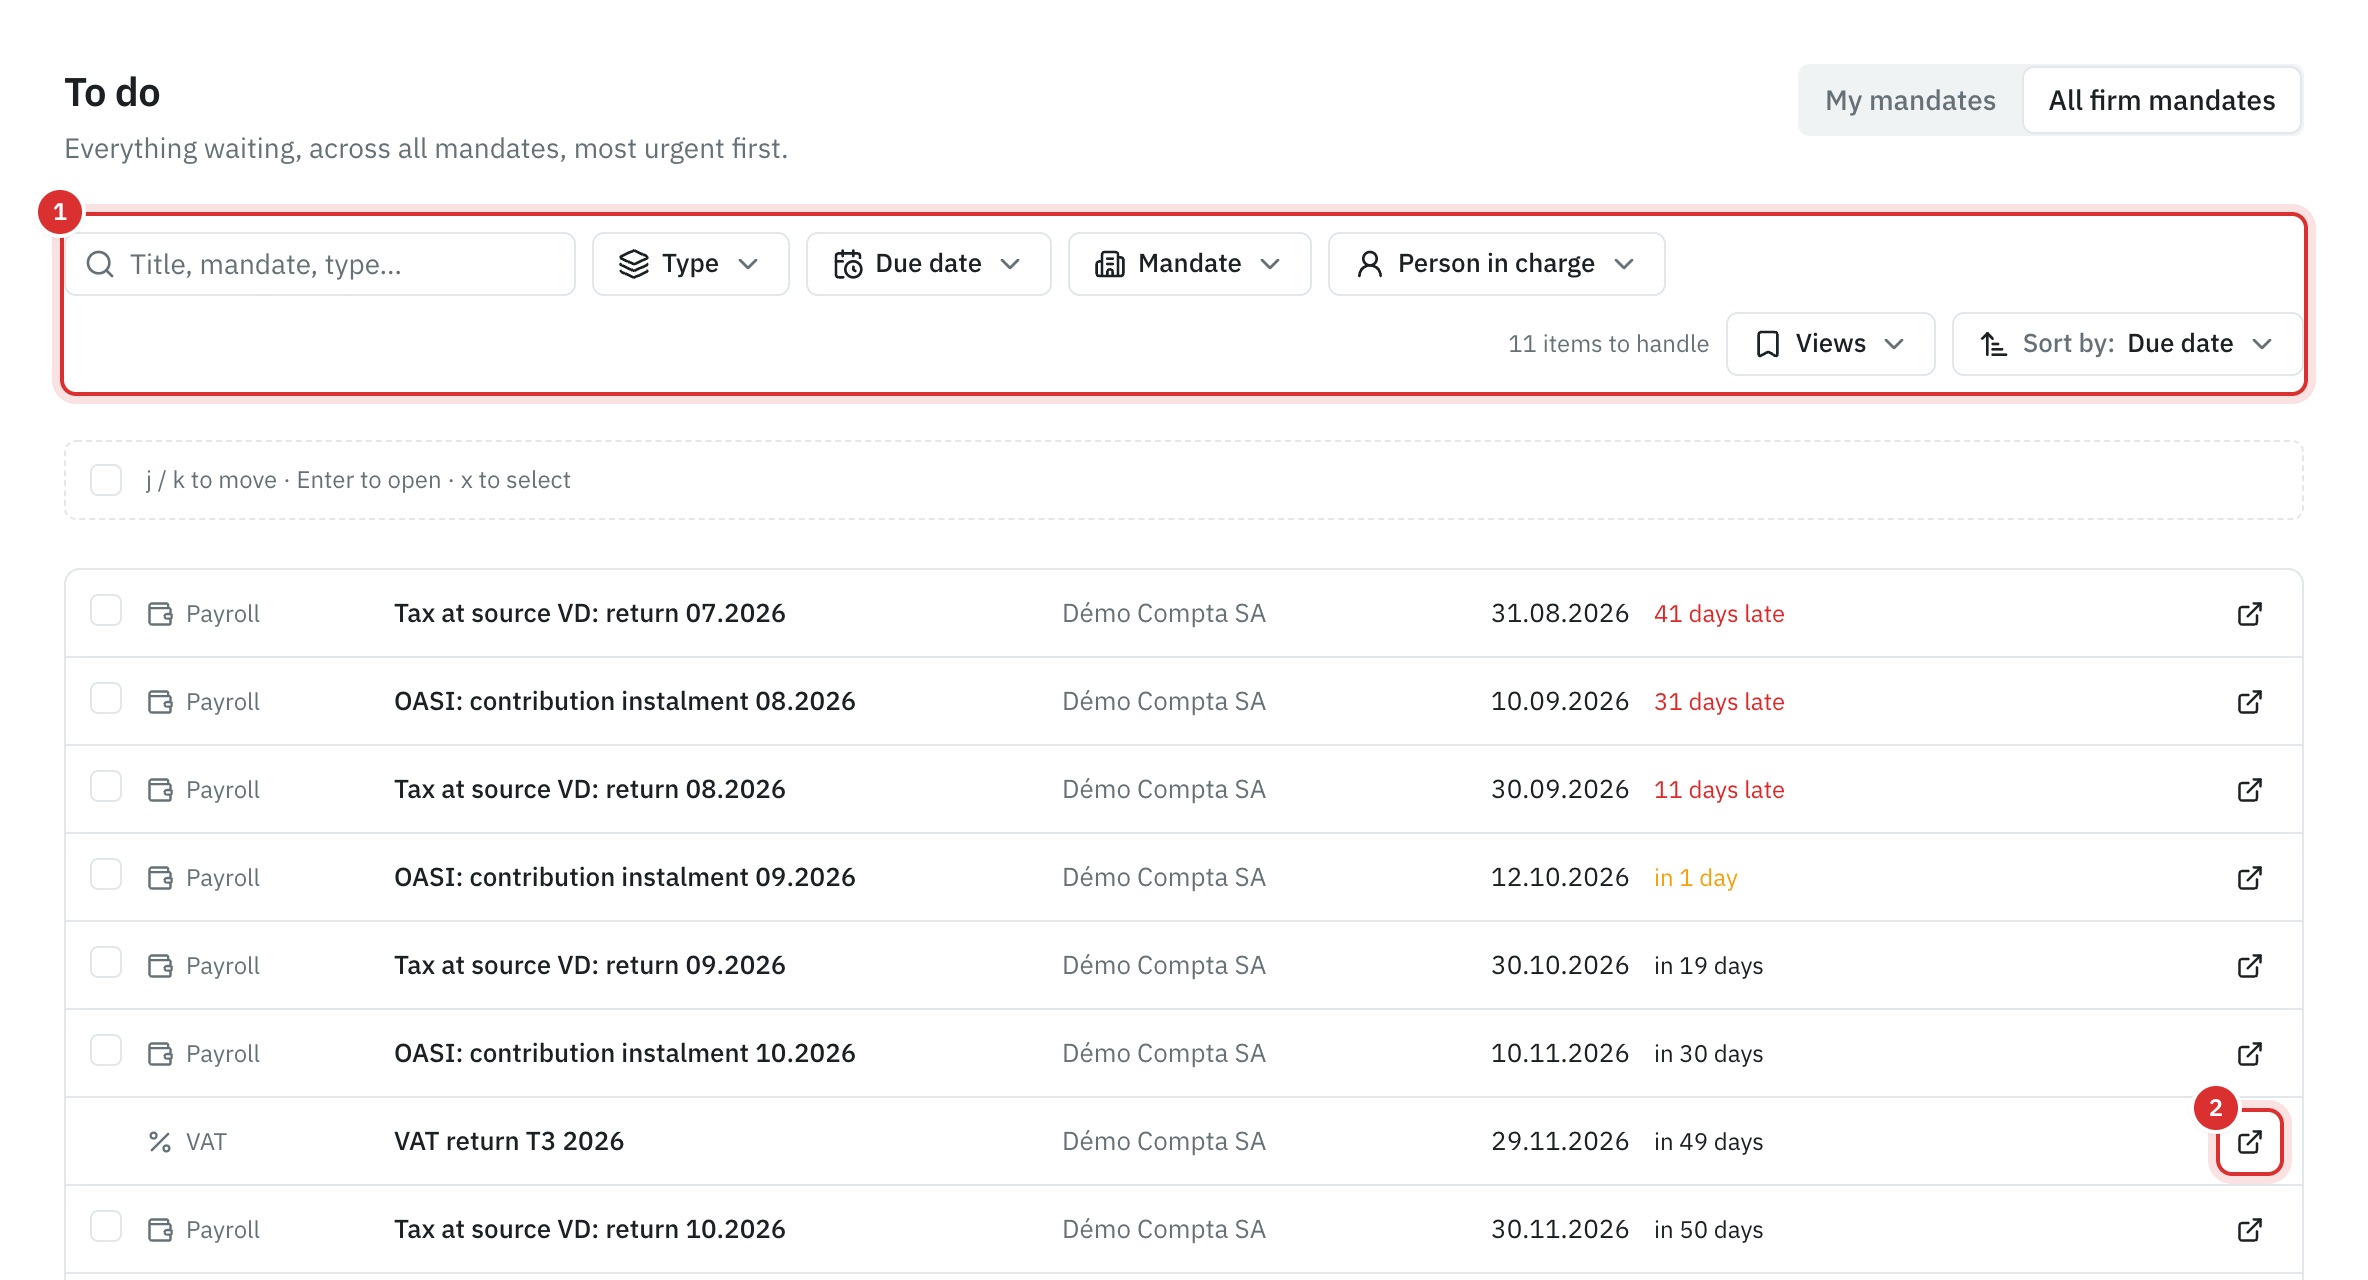Switch to the All firm mandates tab
Viewport: 2368px width, 1280px height.
[2161, 100]
